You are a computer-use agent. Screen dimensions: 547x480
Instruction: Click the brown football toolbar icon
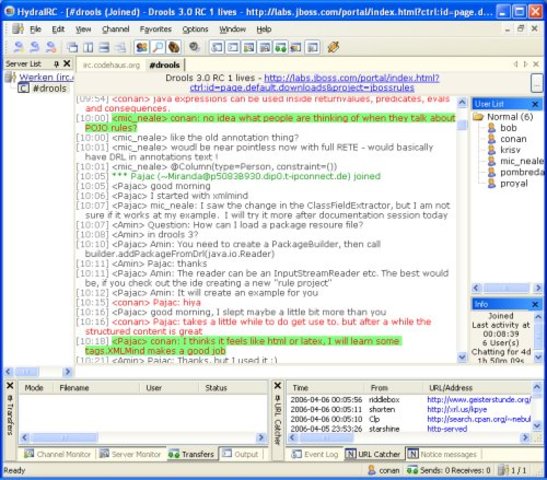(174, 47)
